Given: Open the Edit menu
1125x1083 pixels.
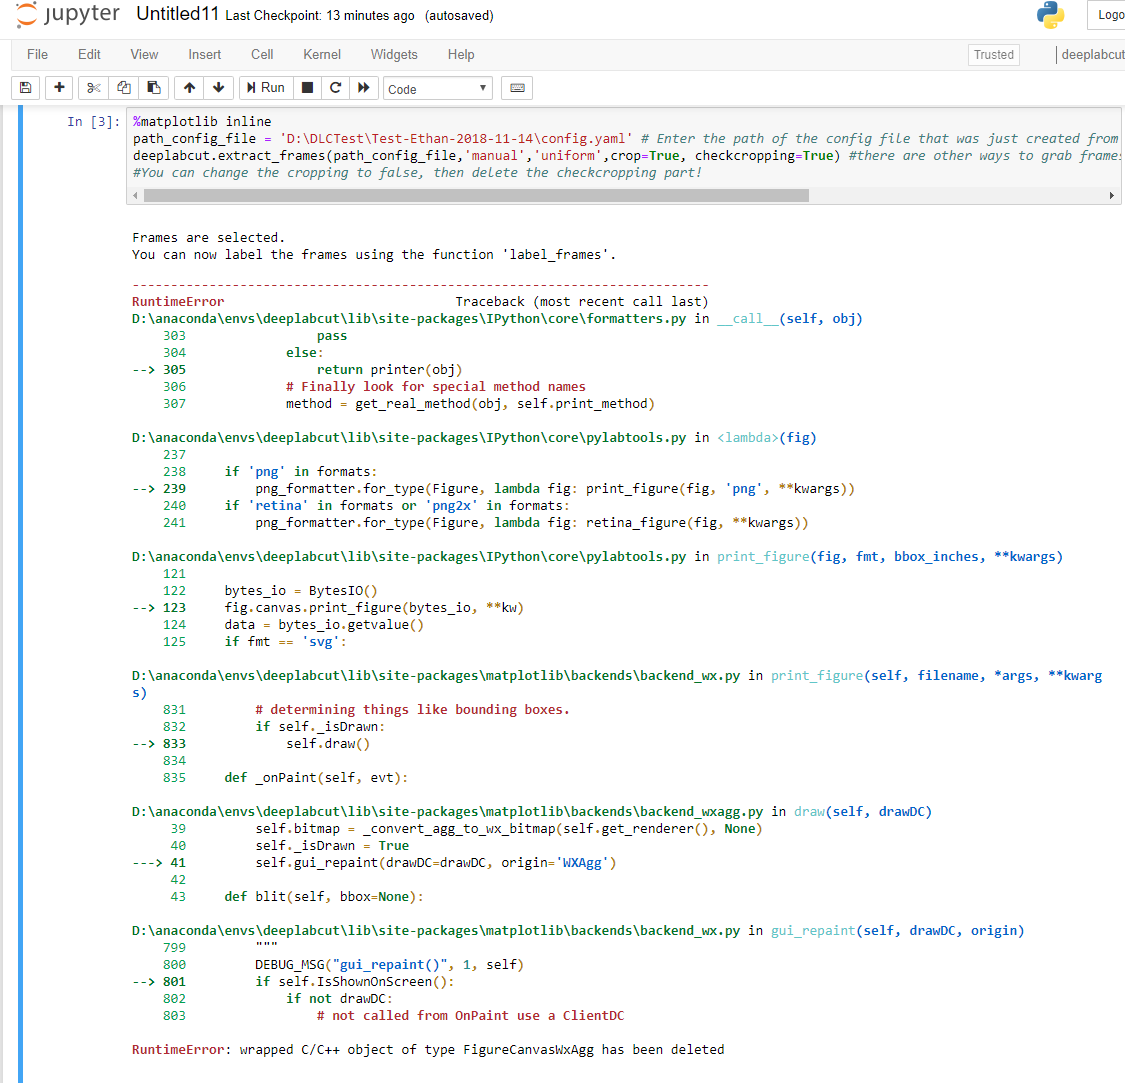Looking at the screenshot, I should [89, 55].
